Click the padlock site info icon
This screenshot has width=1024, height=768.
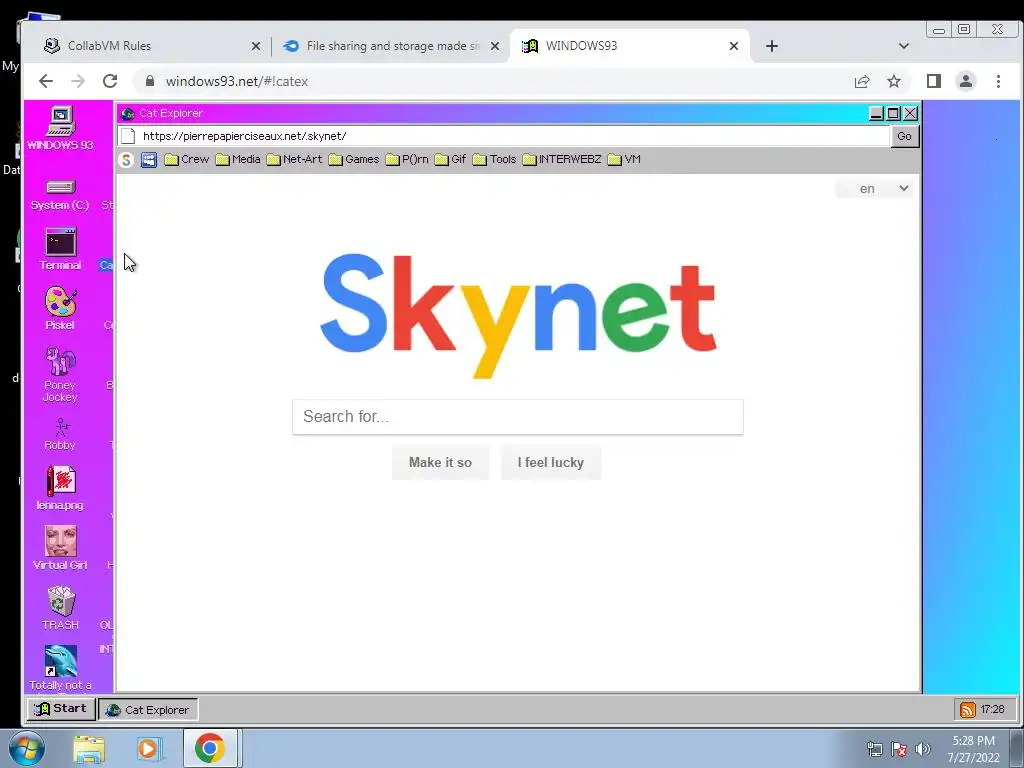pos(150,81)
